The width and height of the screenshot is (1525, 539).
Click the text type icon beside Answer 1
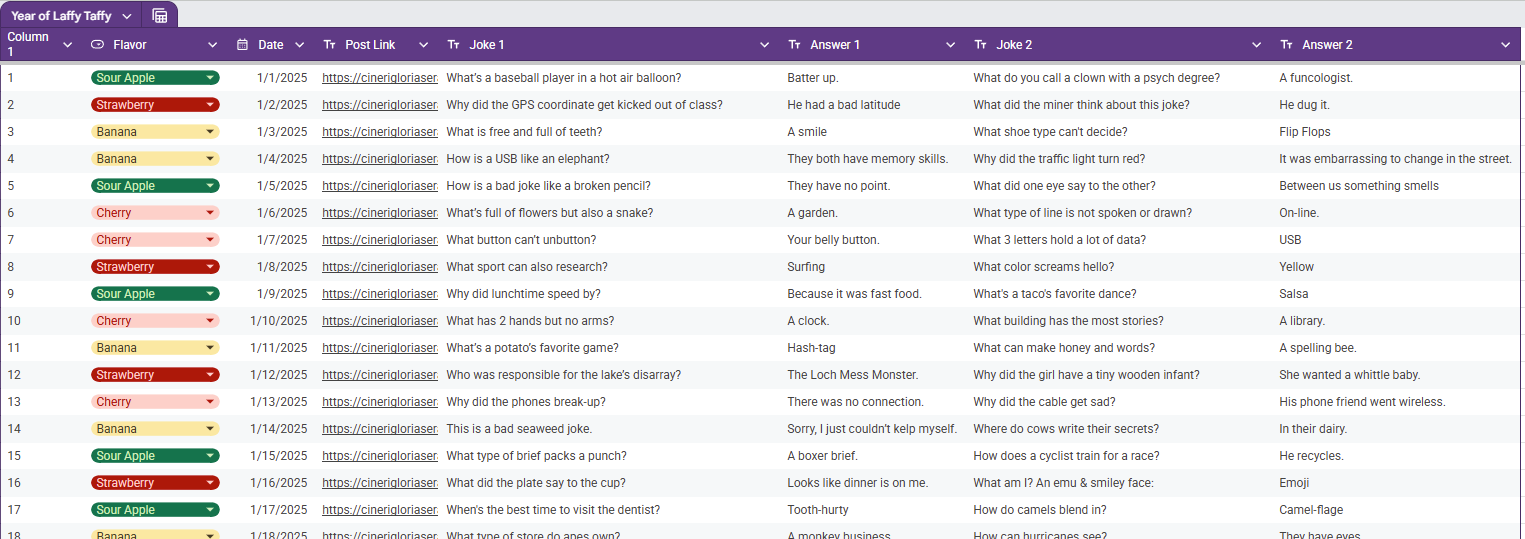click(x=795, y=45)
